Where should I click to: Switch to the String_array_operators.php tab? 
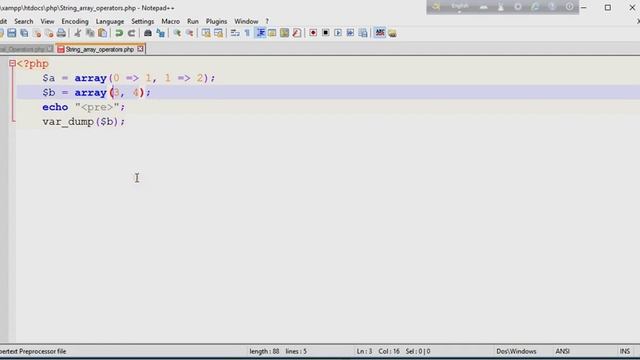pyautogui.click(x=100, y=49)
